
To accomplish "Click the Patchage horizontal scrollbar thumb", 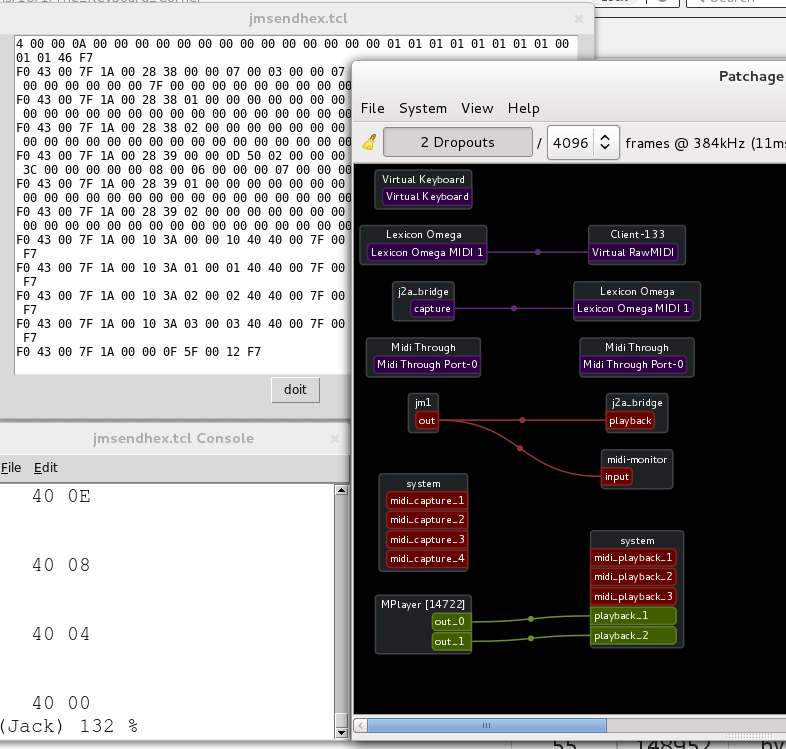I will pos(486,725).
